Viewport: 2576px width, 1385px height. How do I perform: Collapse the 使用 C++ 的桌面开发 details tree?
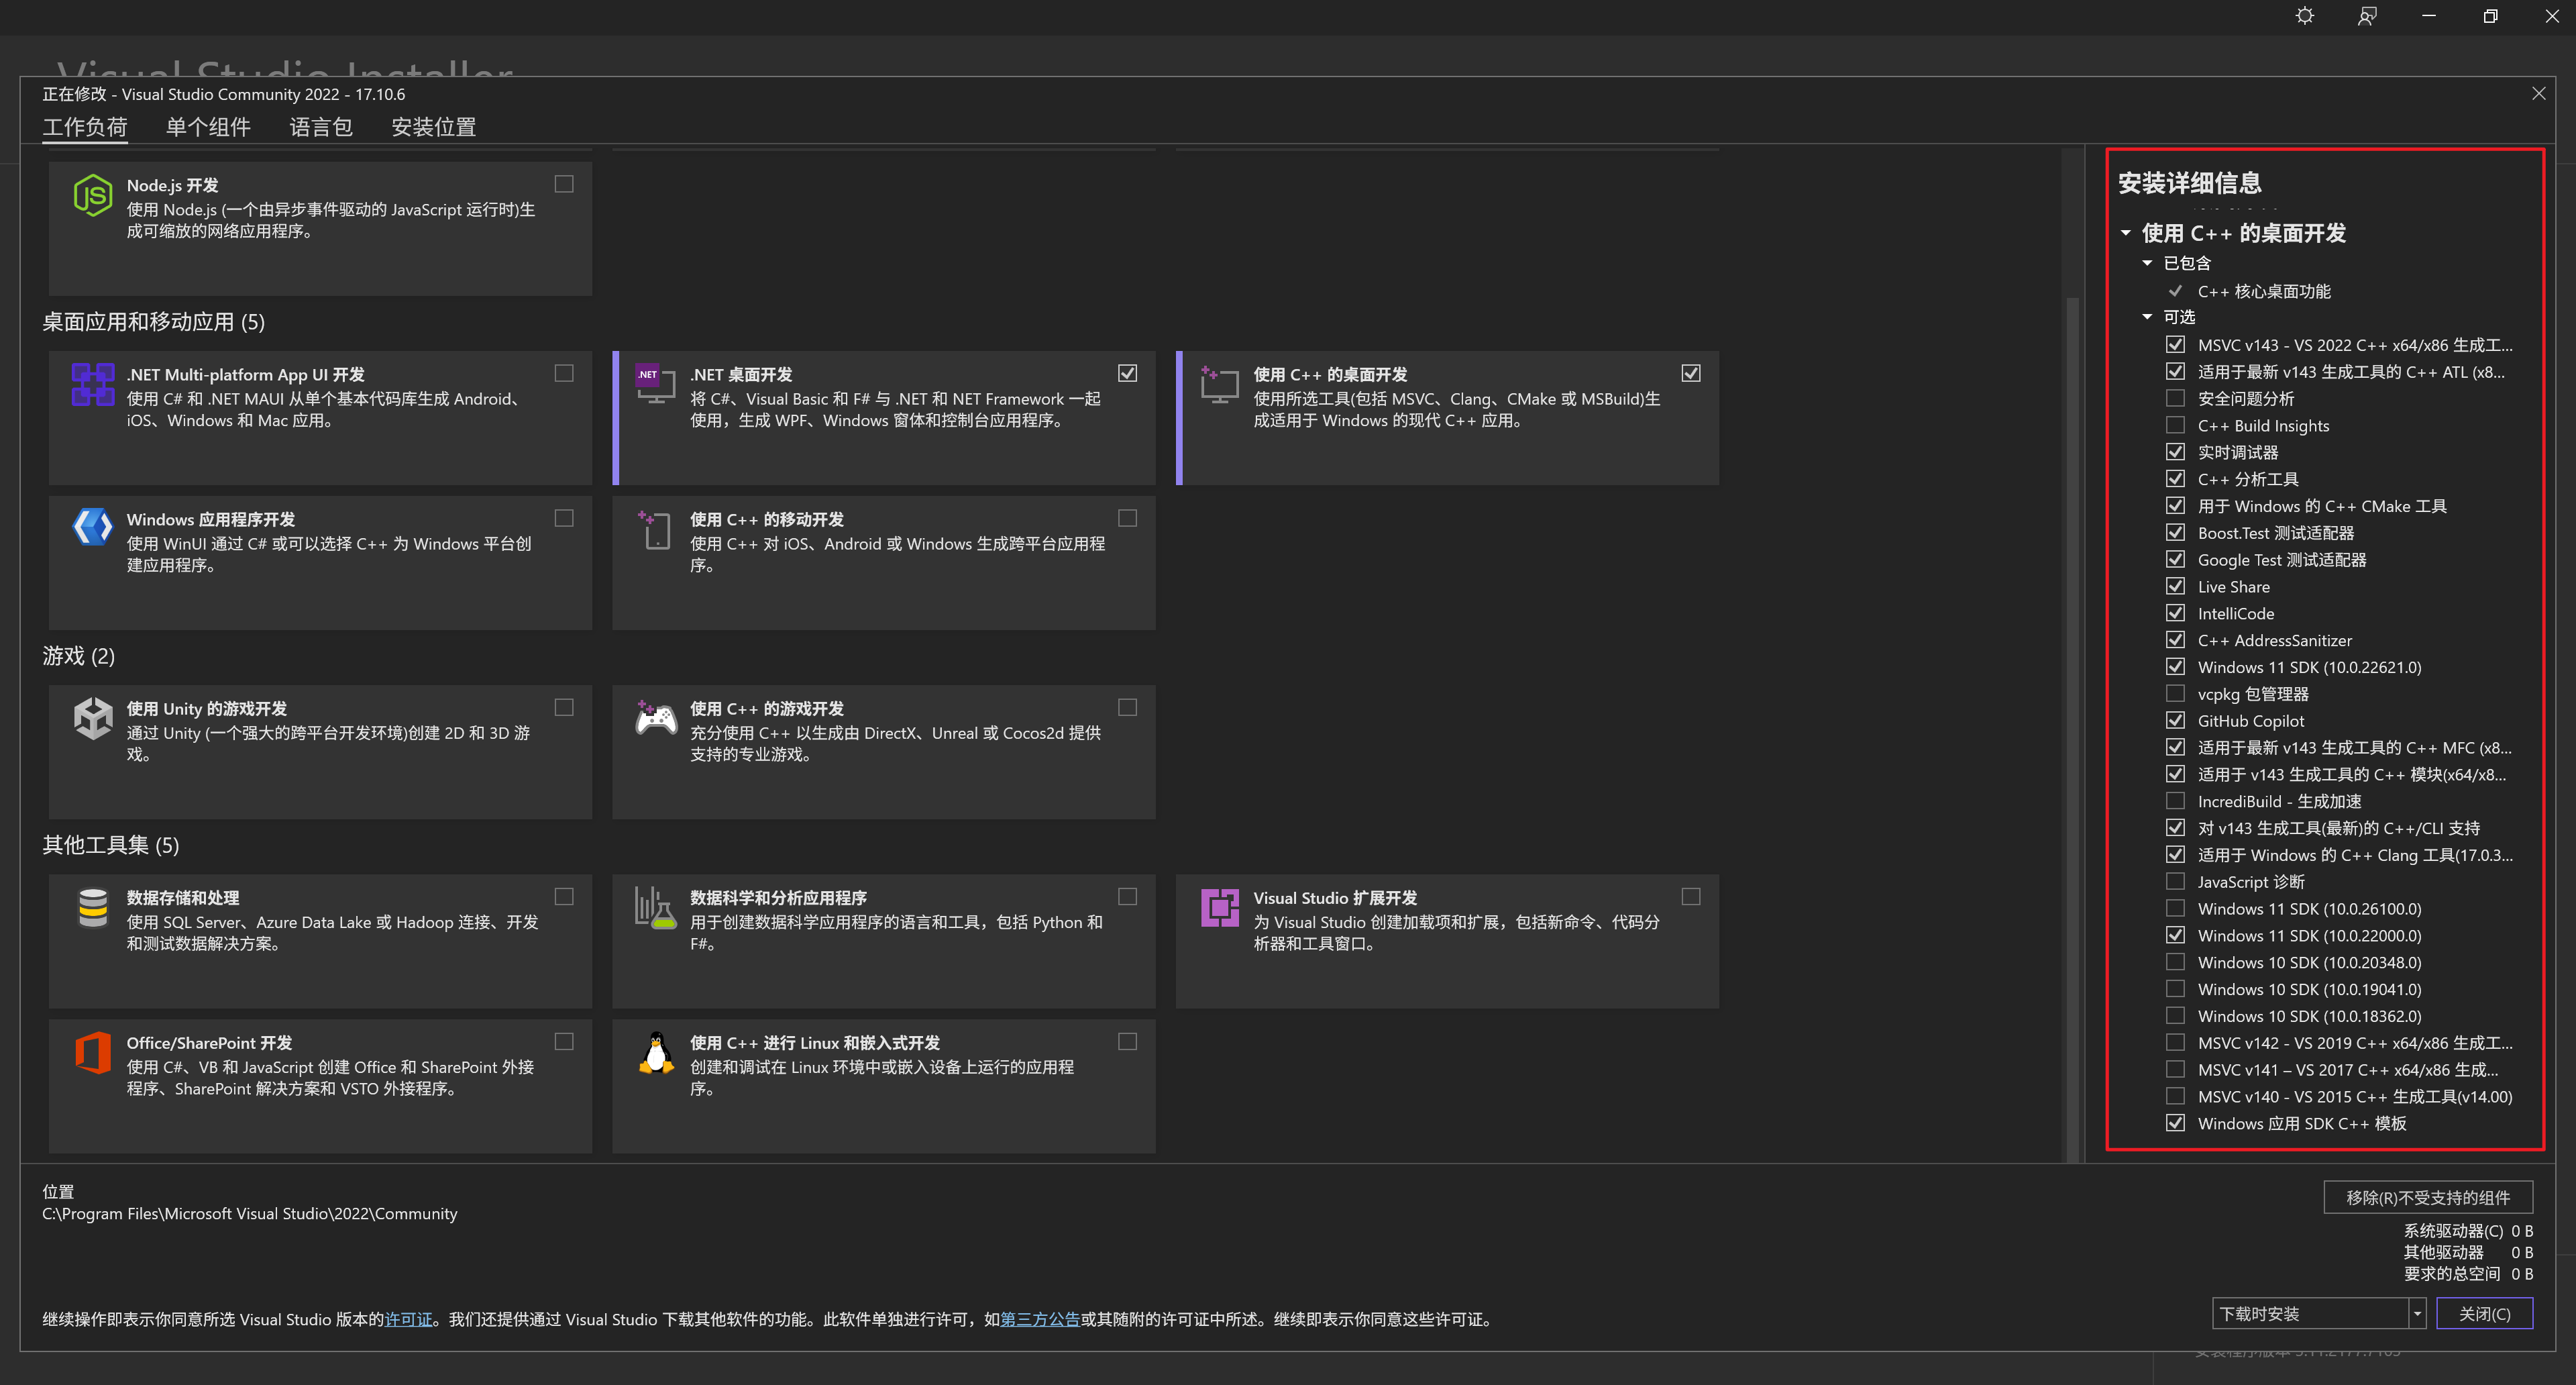(x=2126, y=233)
